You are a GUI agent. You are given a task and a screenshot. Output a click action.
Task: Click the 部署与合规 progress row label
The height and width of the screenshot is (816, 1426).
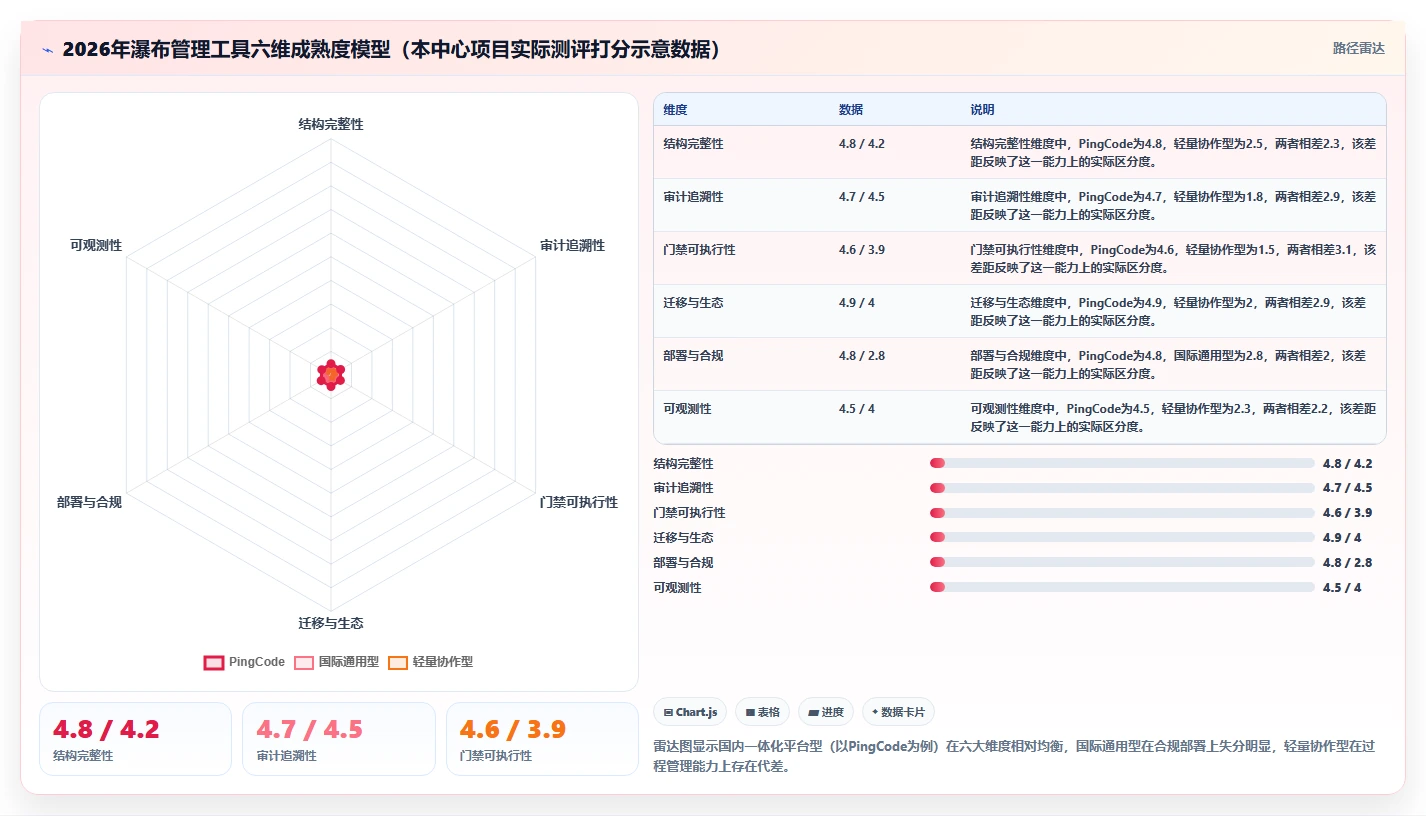(683, 563)
